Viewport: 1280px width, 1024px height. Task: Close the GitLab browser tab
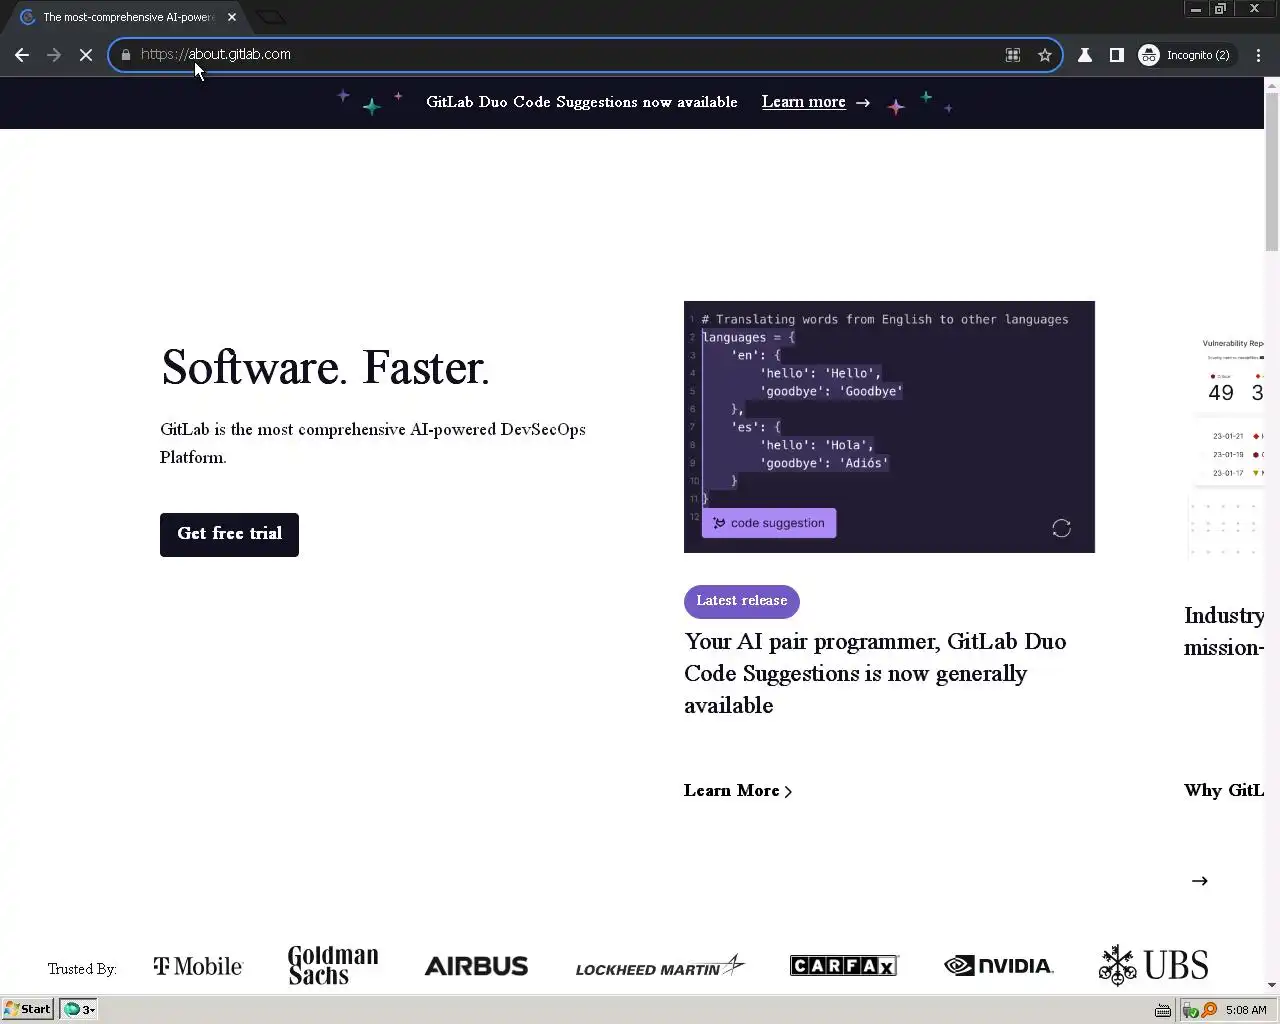click(232, 17)
